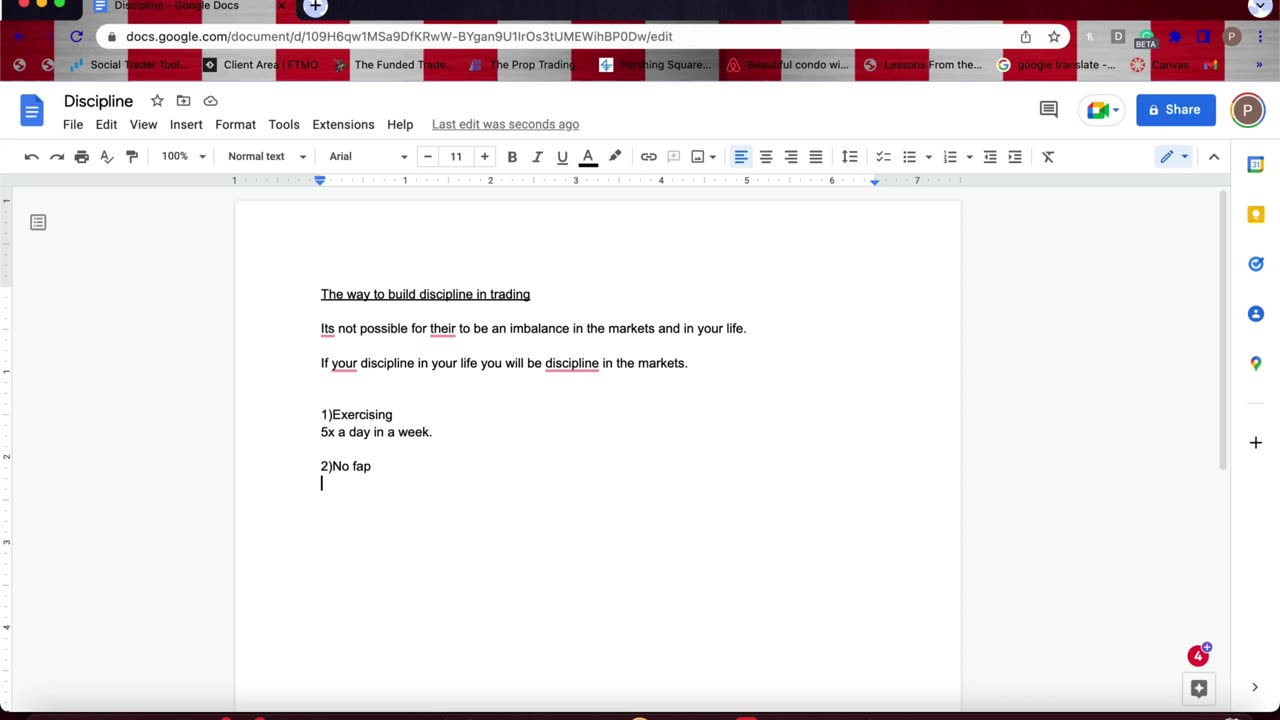Open the insert image dropdown
Image resolution: width=1280 pixels, height=720 pixels.
click(x=704, y=157)
